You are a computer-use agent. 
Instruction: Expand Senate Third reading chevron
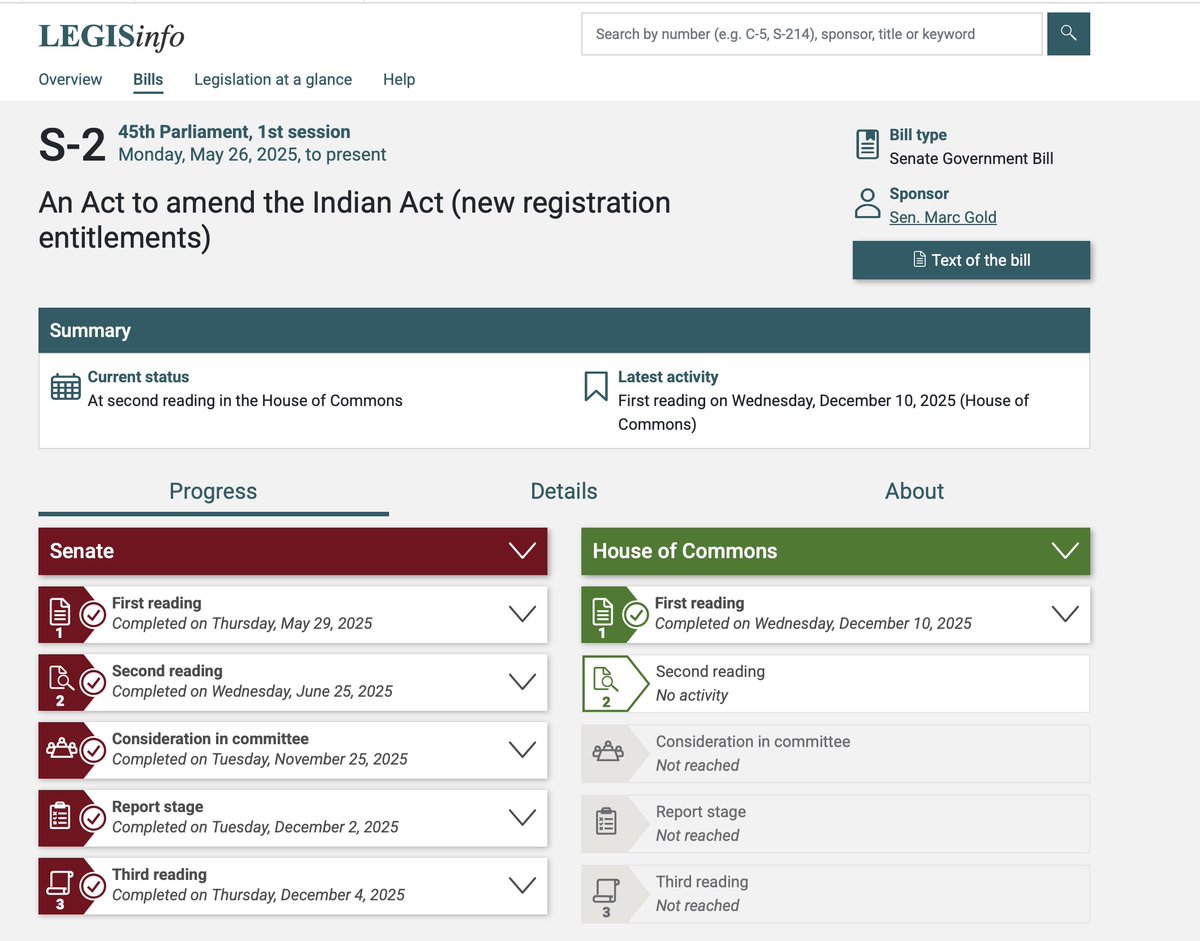[x=522, y=886]
